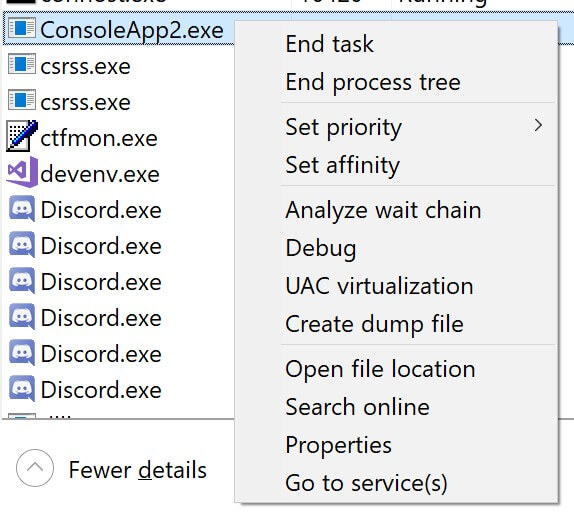Open the Set priority submenu

(x=396, y=127)
